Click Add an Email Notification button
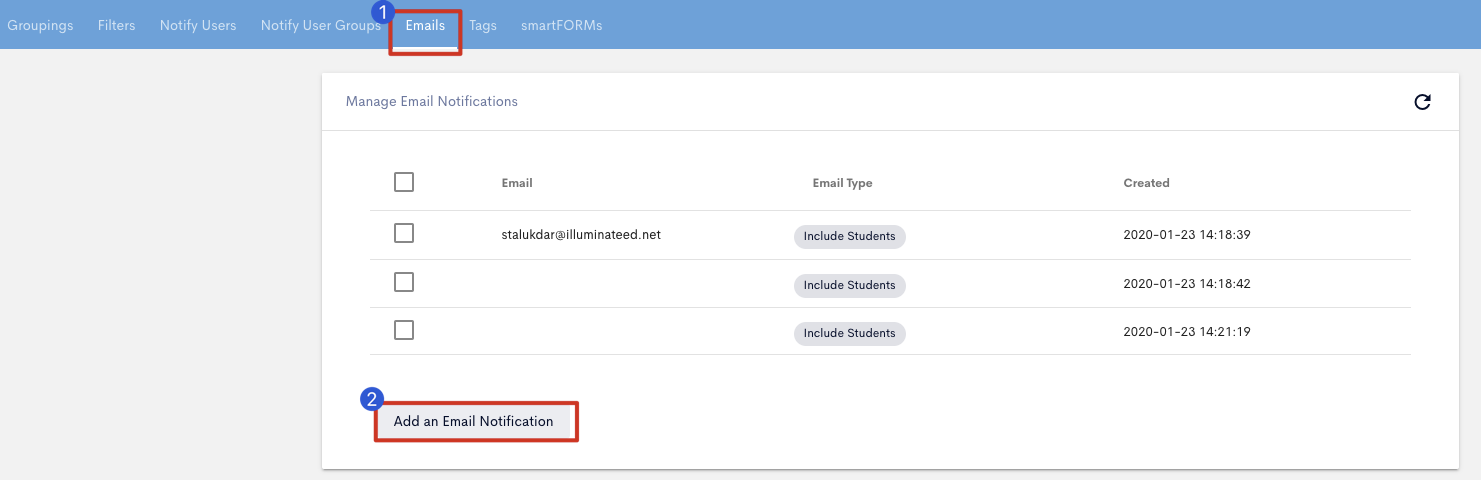The image size is (1481, 480). (x=473, y=421)
